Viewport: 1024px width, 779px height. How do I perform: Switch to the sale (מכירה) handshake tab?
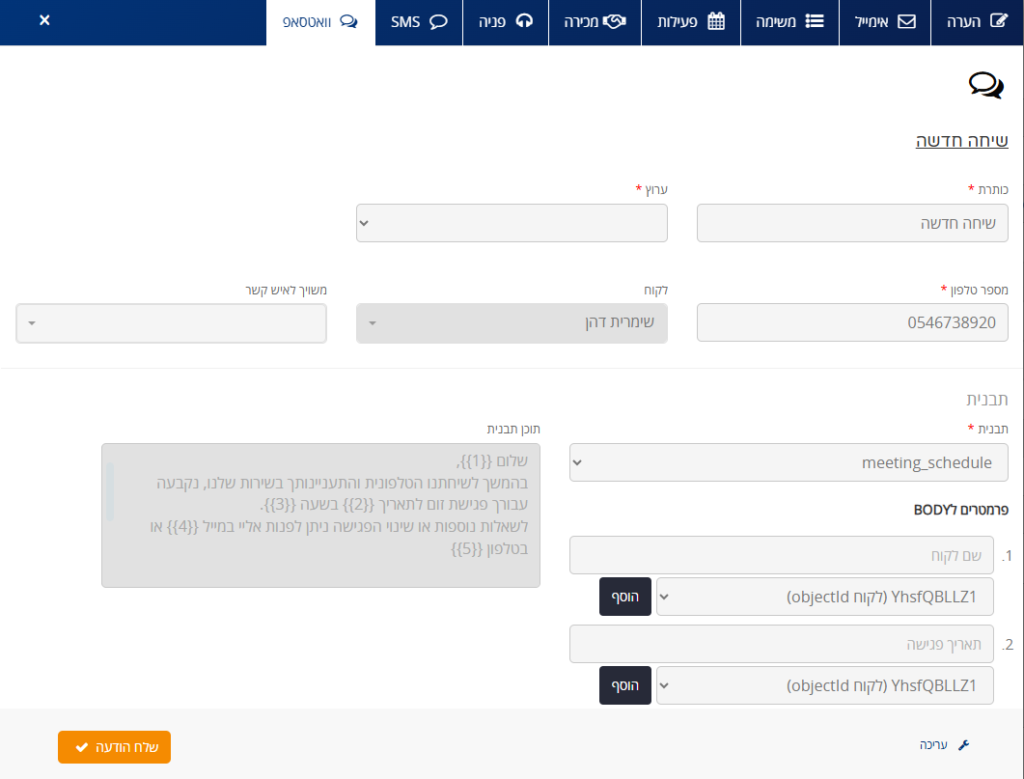tap(594, 22)
